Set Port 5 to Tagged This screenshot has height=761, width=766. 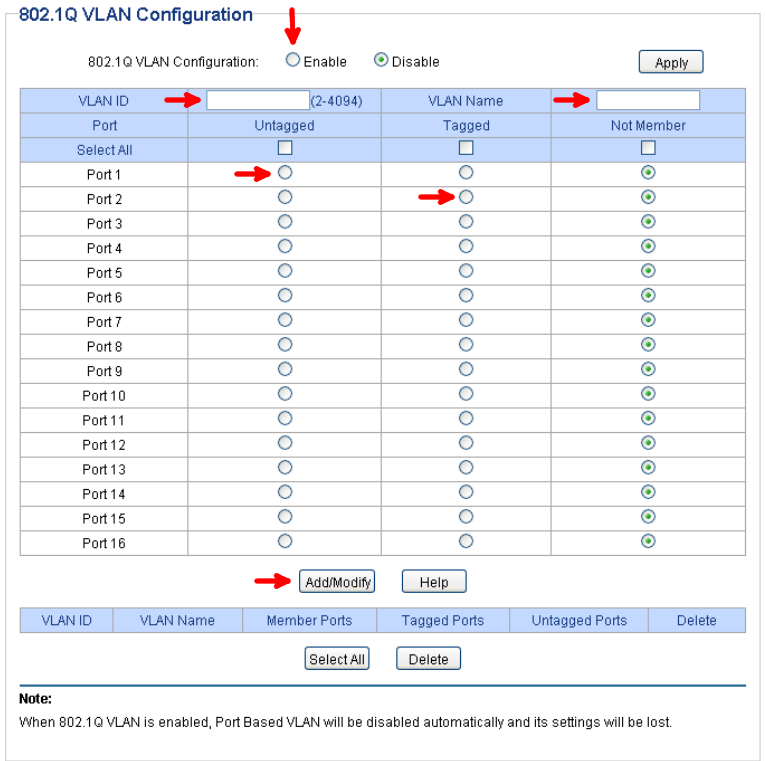[466, 271]
